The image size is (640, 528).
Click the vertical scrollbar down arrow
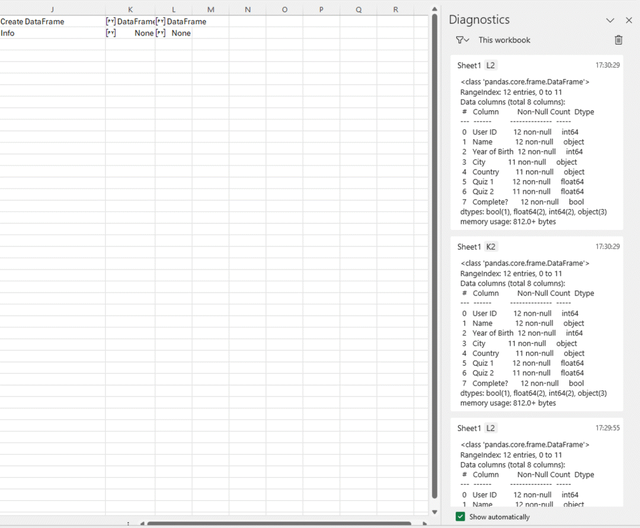click(x=435, y=512)
